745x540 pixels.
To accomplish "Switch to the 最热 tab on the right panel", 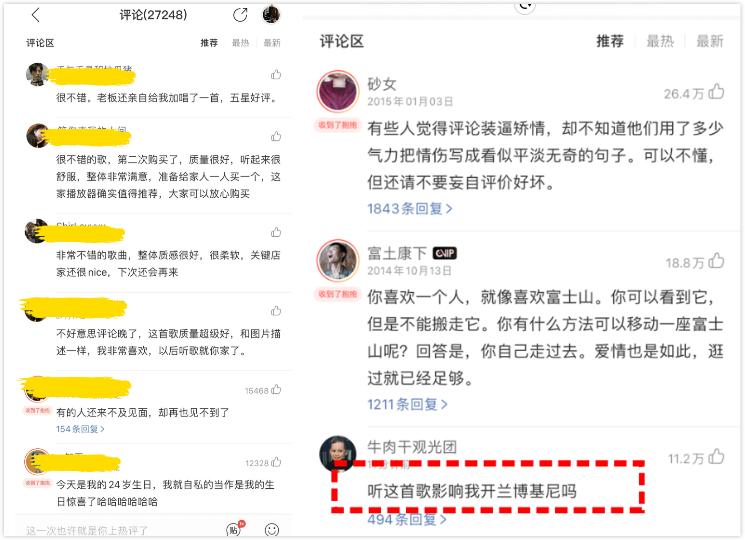I will 660,41.
